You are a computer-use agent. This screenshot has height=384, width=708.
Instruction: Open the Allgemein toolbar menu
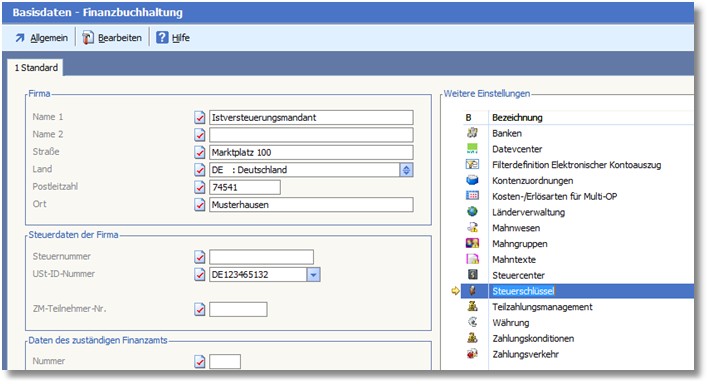(42, 38)
